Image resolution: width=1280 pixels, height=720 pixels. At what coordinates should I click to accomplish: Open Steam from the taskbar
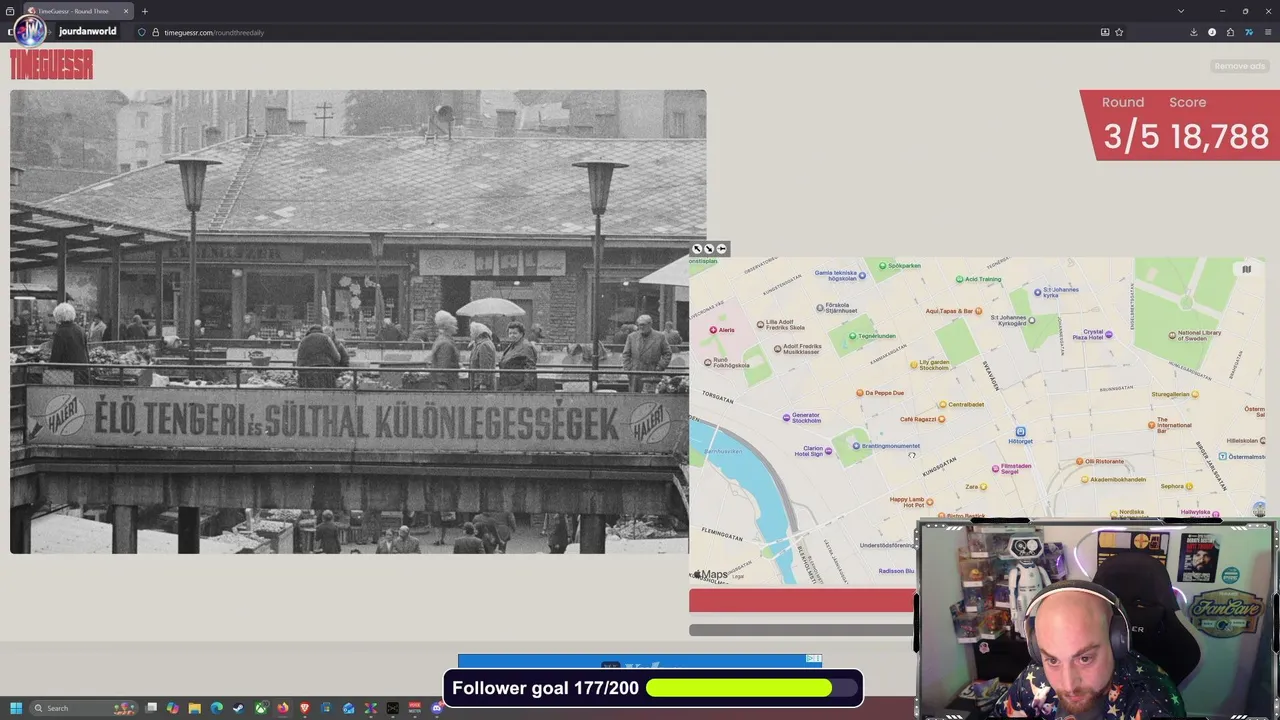point(239,708)
